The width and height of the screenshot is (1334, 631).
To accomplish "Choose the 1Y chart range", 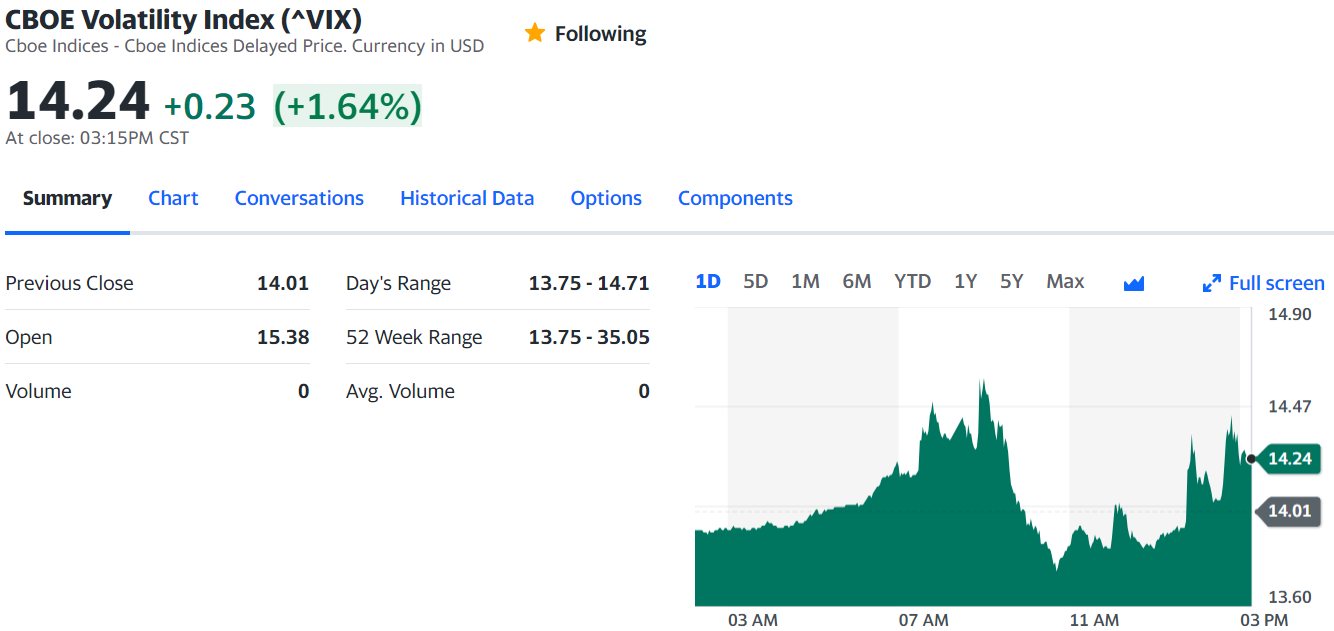I will [965, 281].
